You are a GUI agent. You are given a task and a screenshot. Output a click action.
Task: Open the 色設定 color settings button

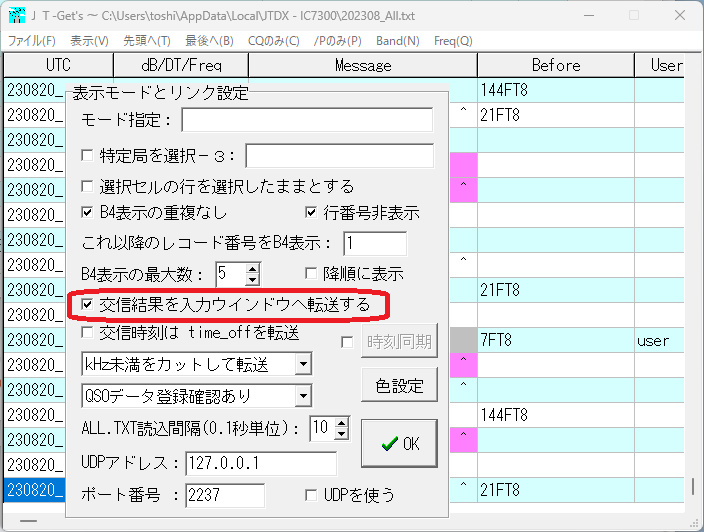pos(399,385)
